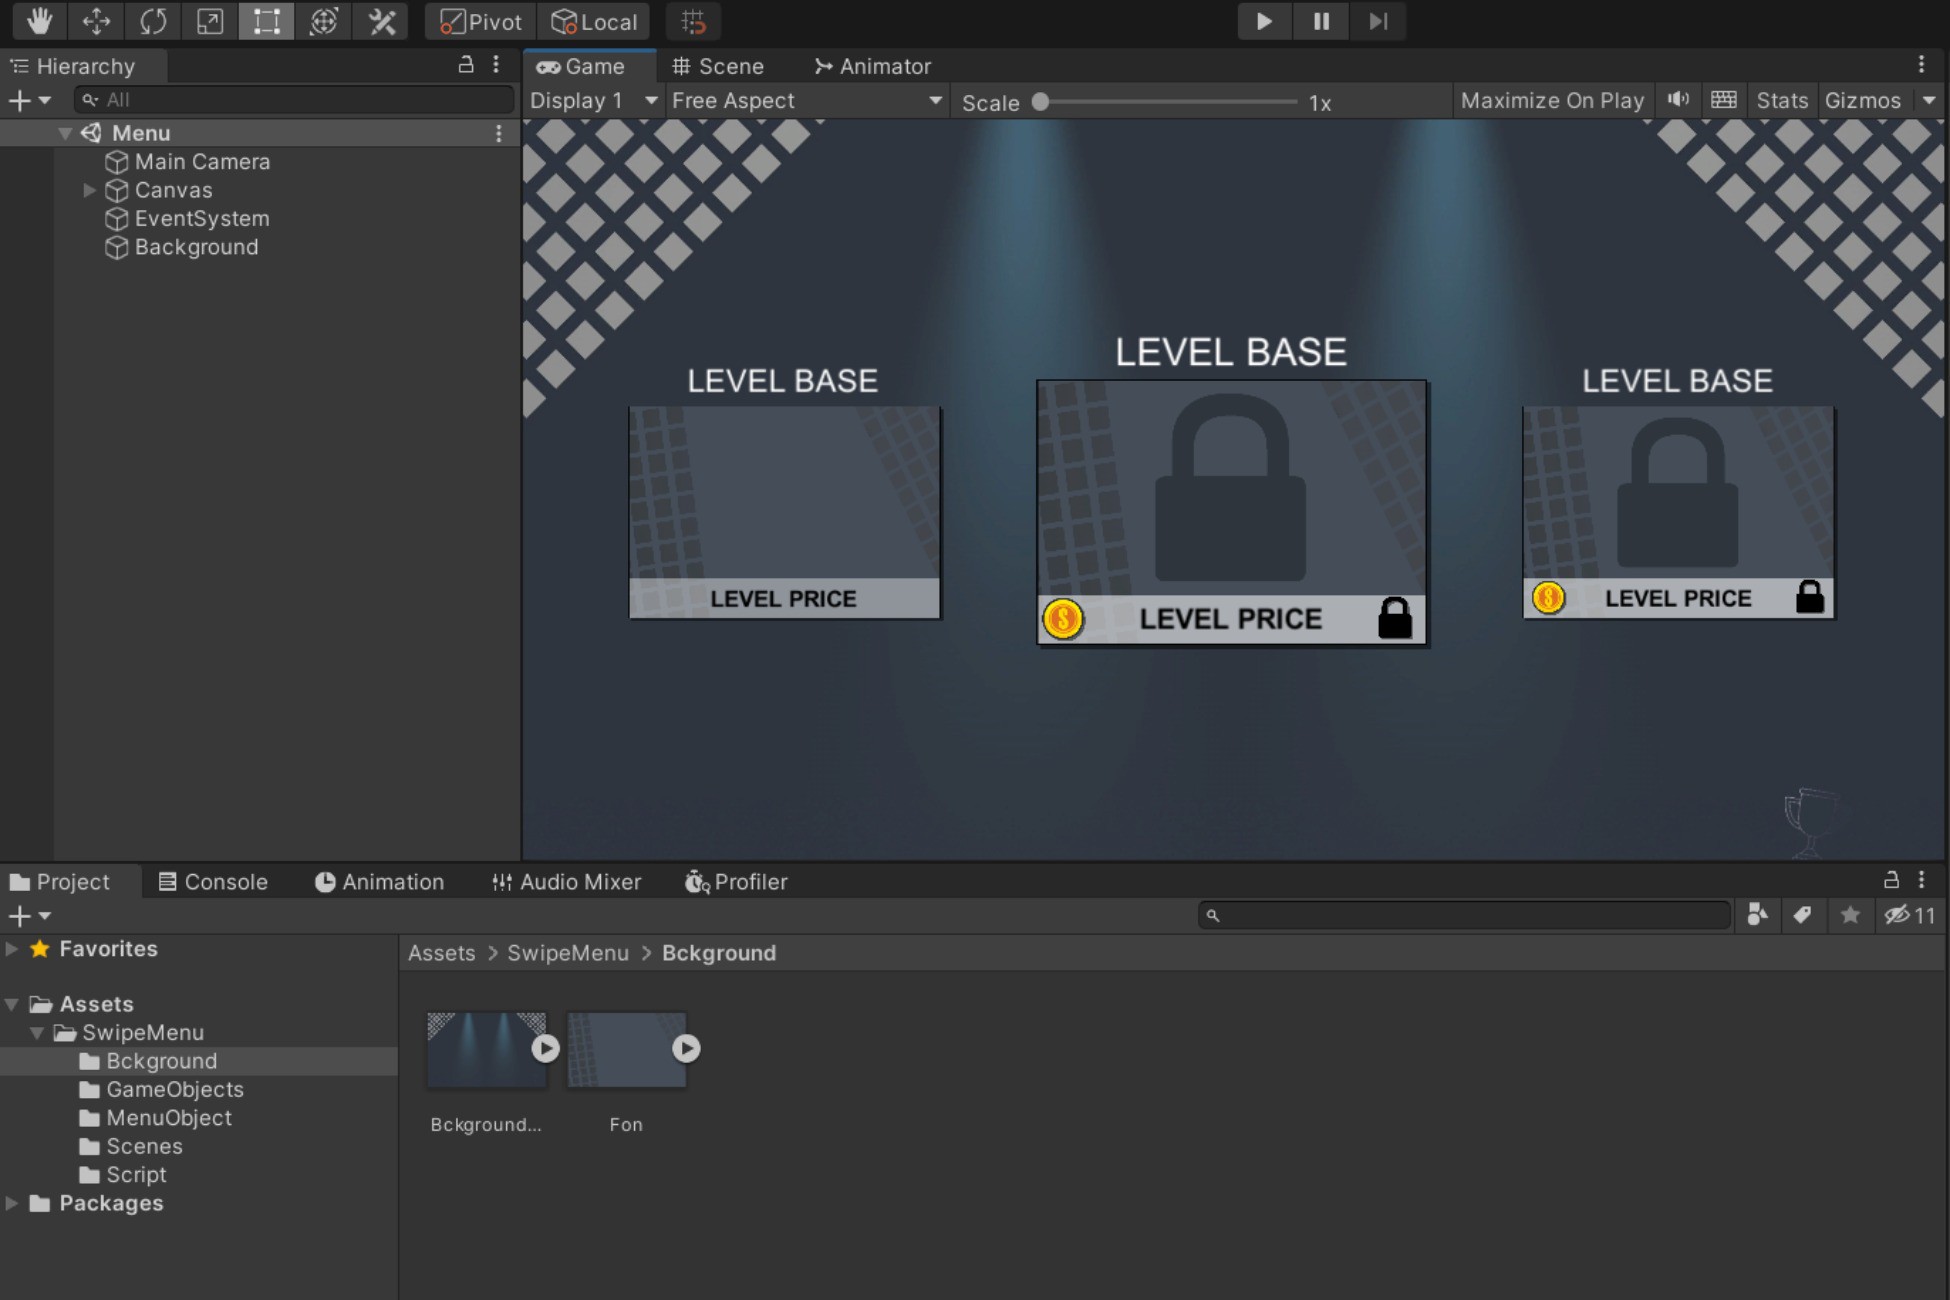Open the Console tab
Viewport: 1950px width, 1300px height.
coord(213,881)
